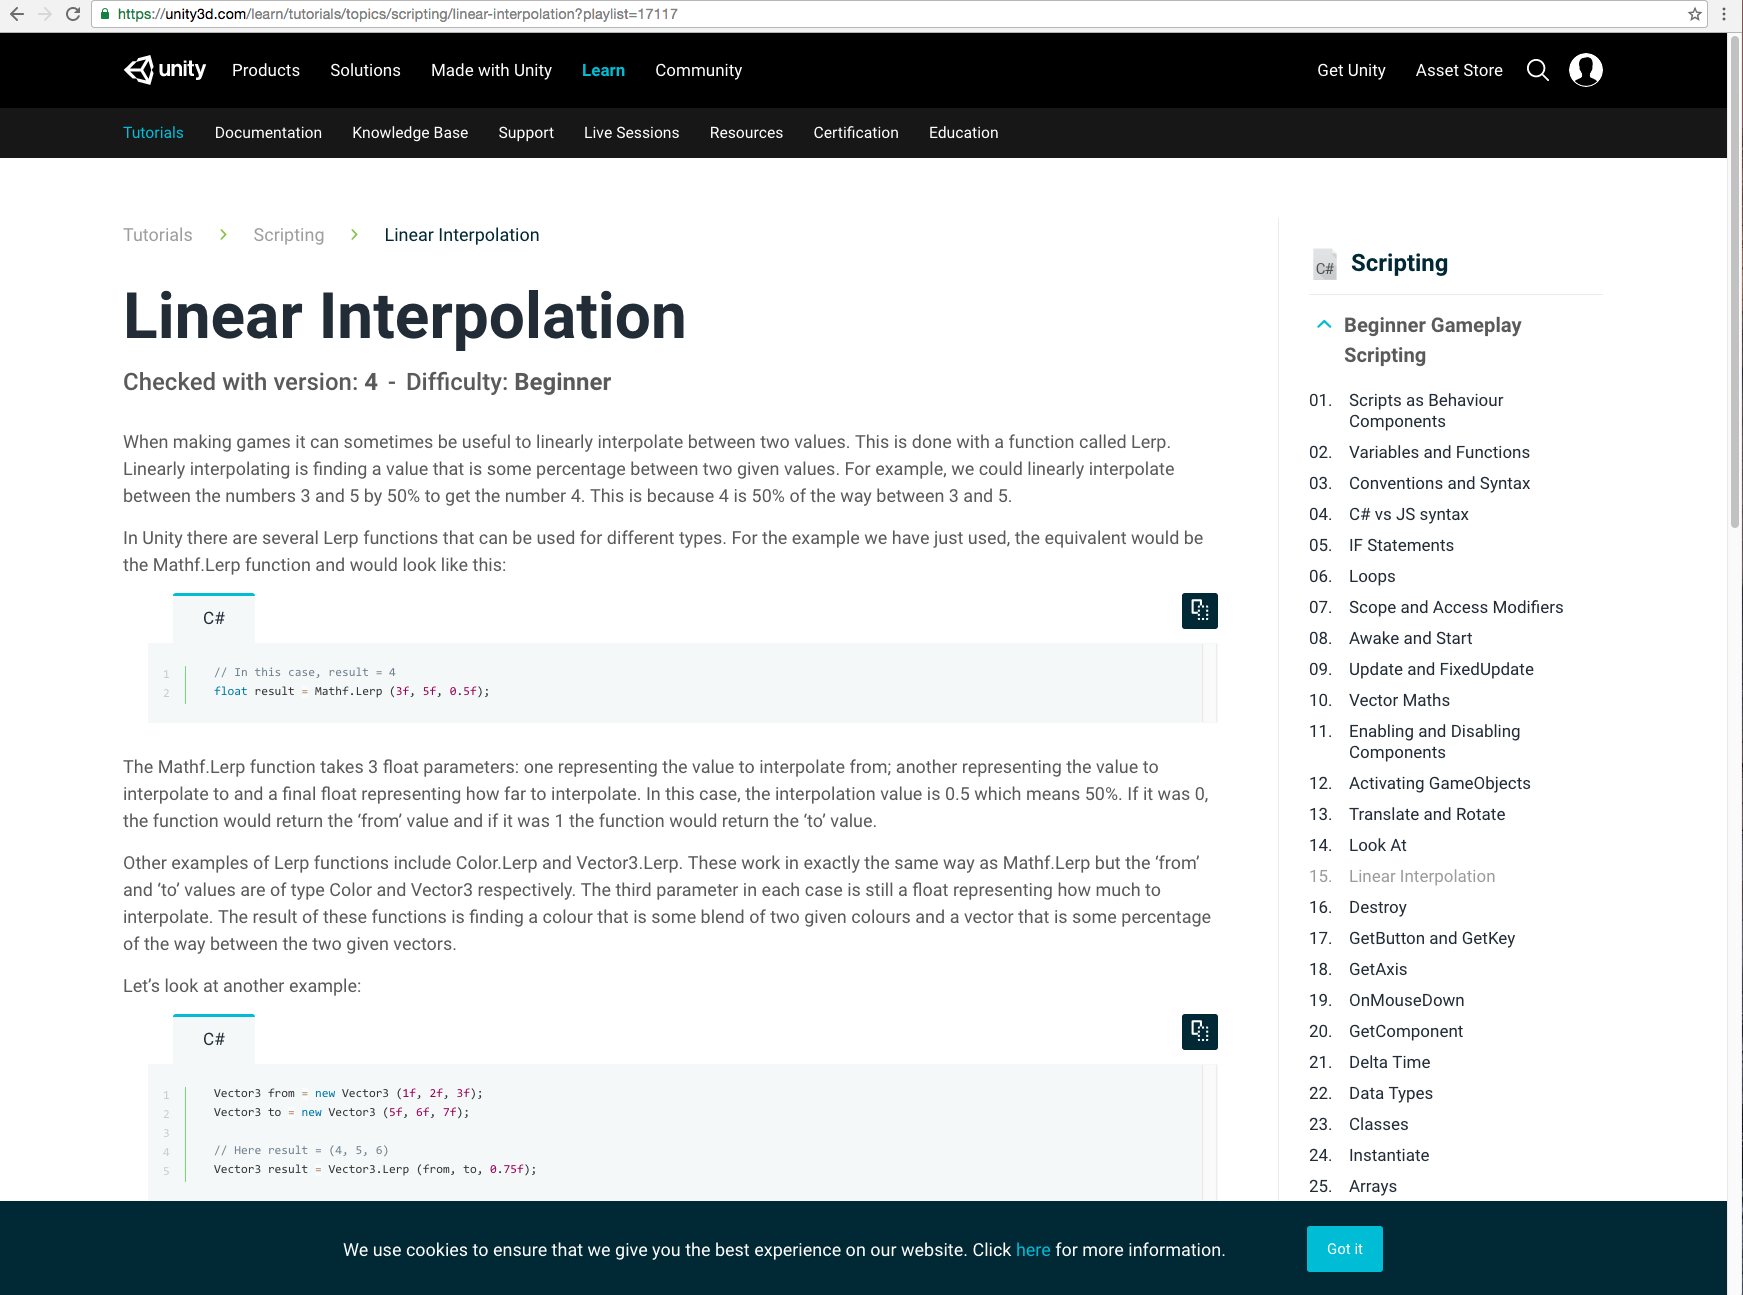Image resolution: width=1743 pixels, height=1295 pixels.
Task: Open the Certification tab
Action: pyautogui.click(x=856, y=133)
